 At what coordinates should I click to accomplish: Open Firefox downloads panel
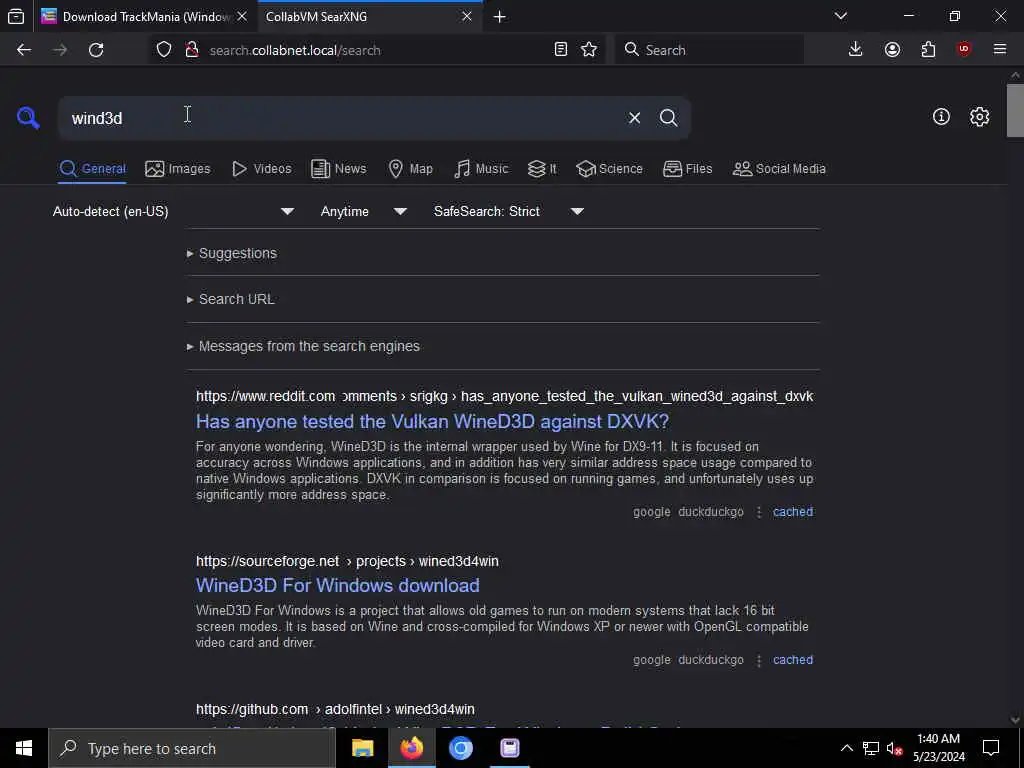coord(855,50)
